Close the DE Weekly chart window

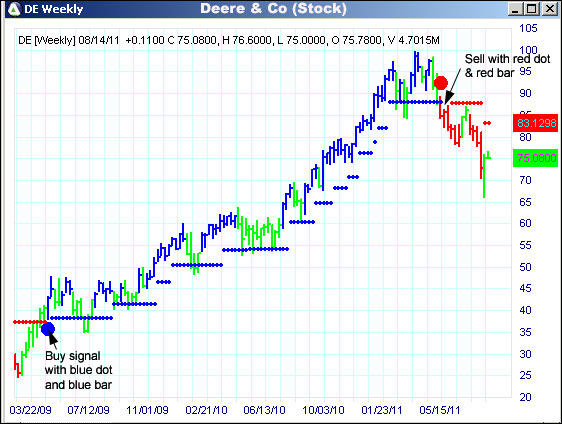coord(550,9)
